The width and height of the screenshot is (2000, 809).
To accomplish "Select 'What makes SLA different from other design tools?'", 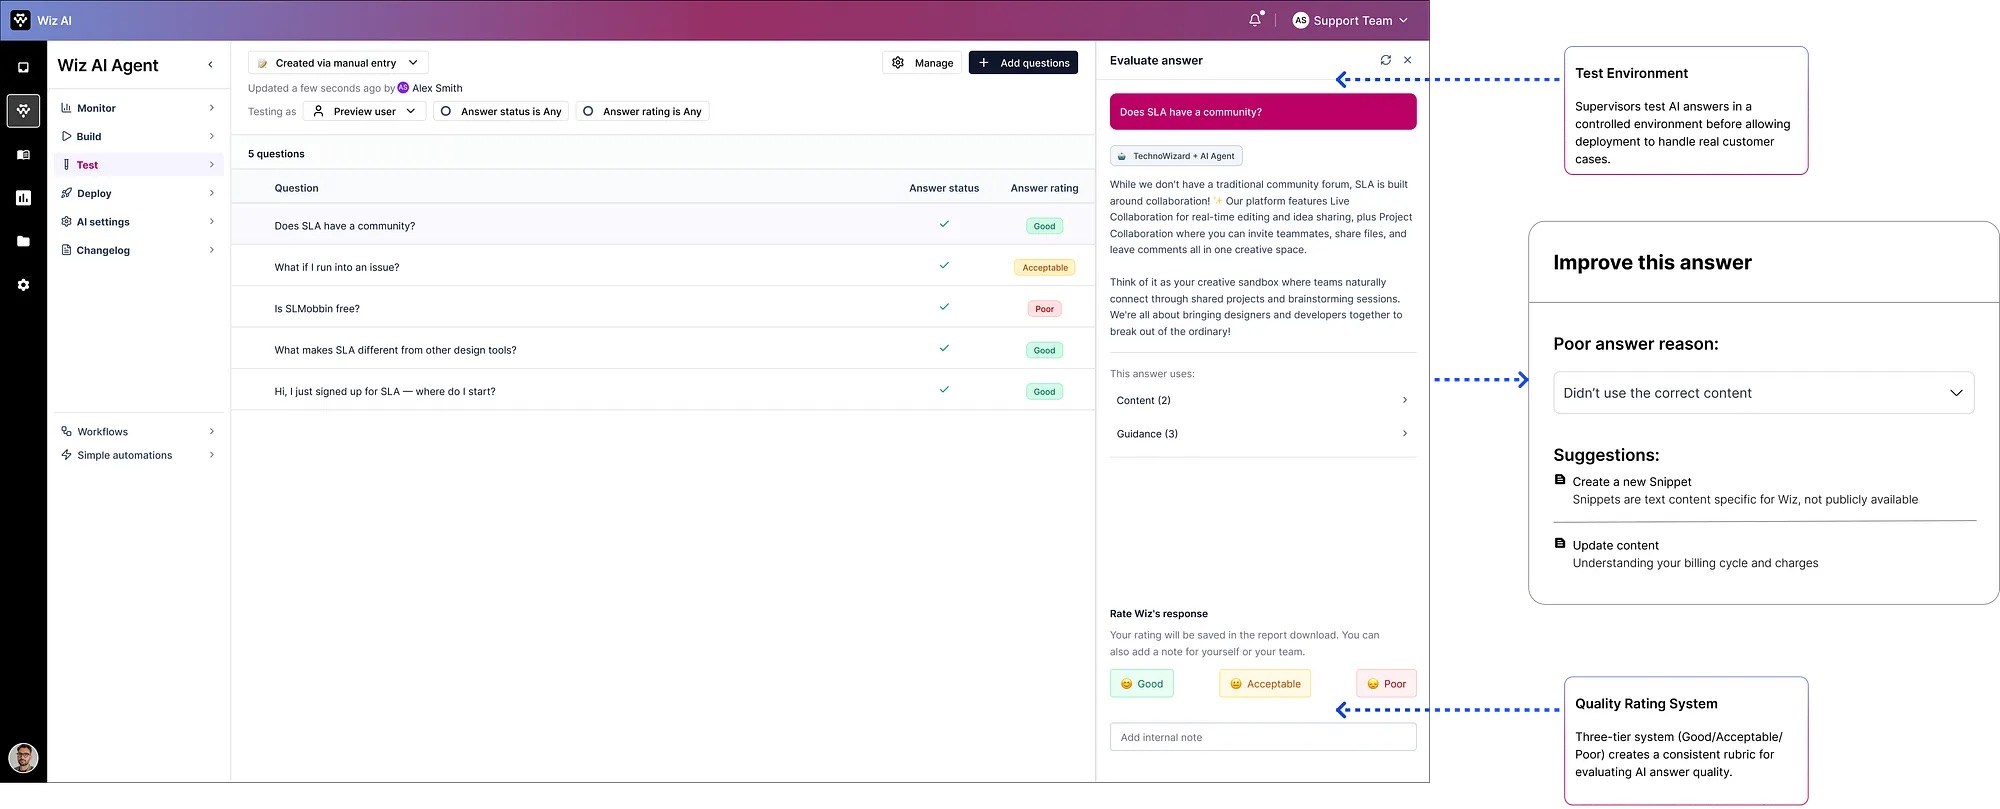I will 663,350.
